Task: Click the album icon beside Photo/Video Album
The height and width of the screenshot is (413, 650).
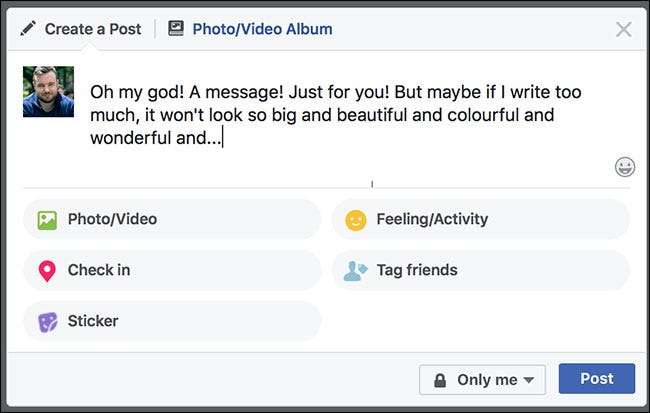Action: 176,29
